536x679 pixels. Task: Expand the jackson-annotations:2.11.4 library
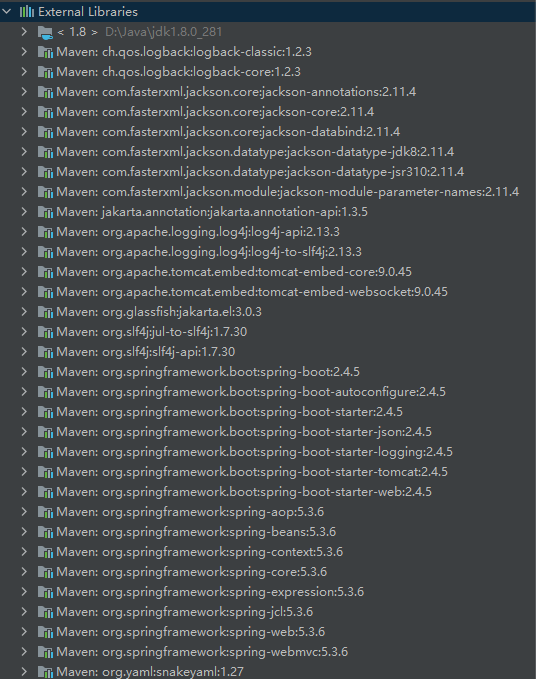24,91
